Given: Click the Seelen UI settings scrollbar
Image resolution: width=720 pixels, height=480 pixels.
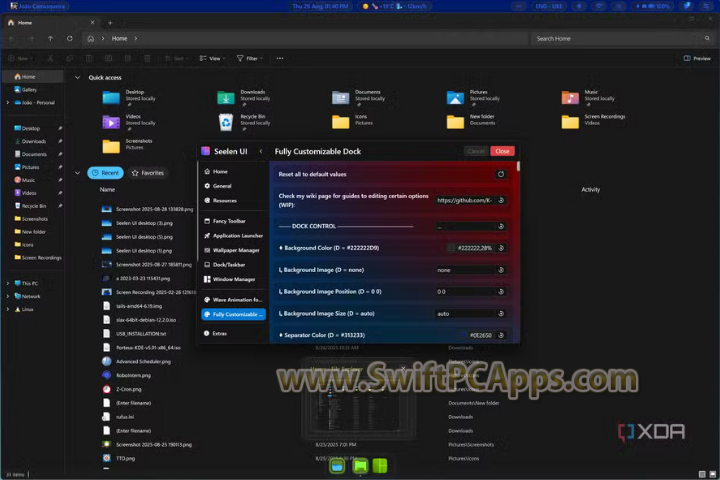Looking at the screenshot, I should tap(518, 166).
